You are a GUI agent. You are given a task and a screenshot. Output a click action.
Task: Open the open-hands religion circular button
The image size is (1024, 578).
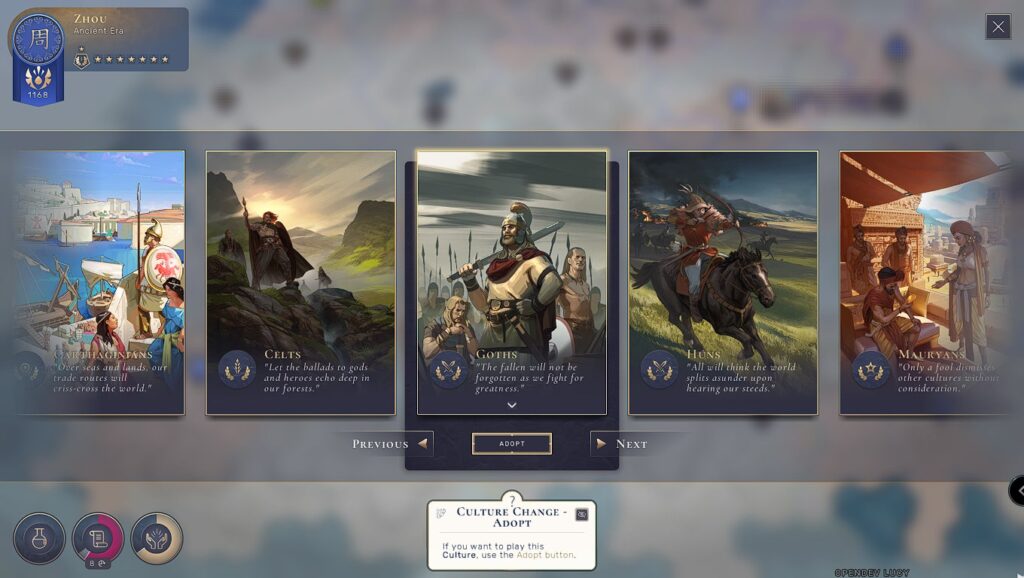(157, 538)
